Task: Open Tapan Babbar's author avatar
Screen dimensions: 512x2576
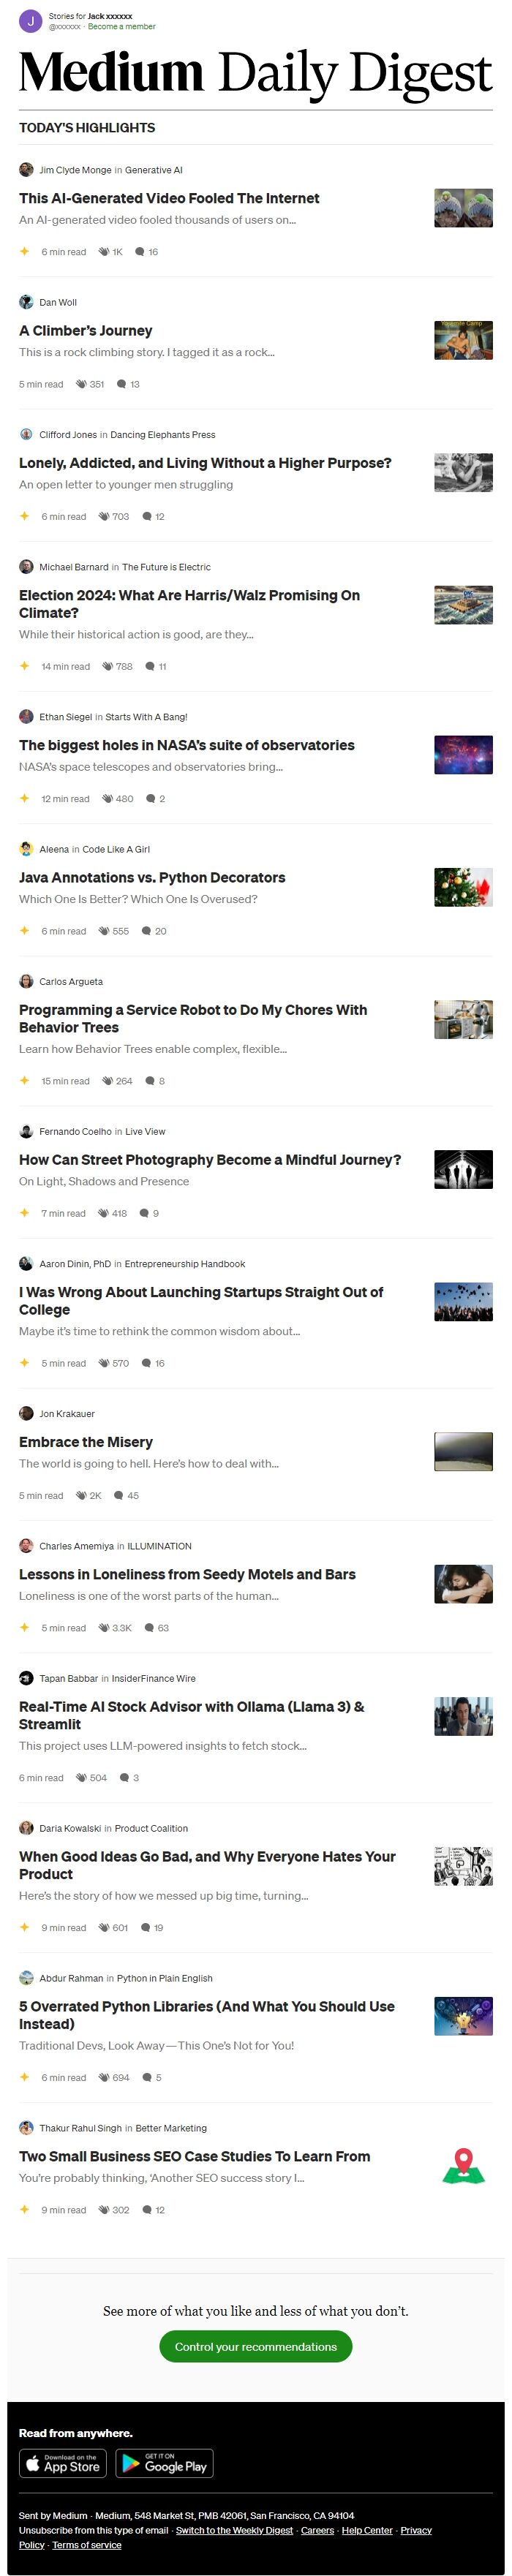Action: coord(26,1678)
